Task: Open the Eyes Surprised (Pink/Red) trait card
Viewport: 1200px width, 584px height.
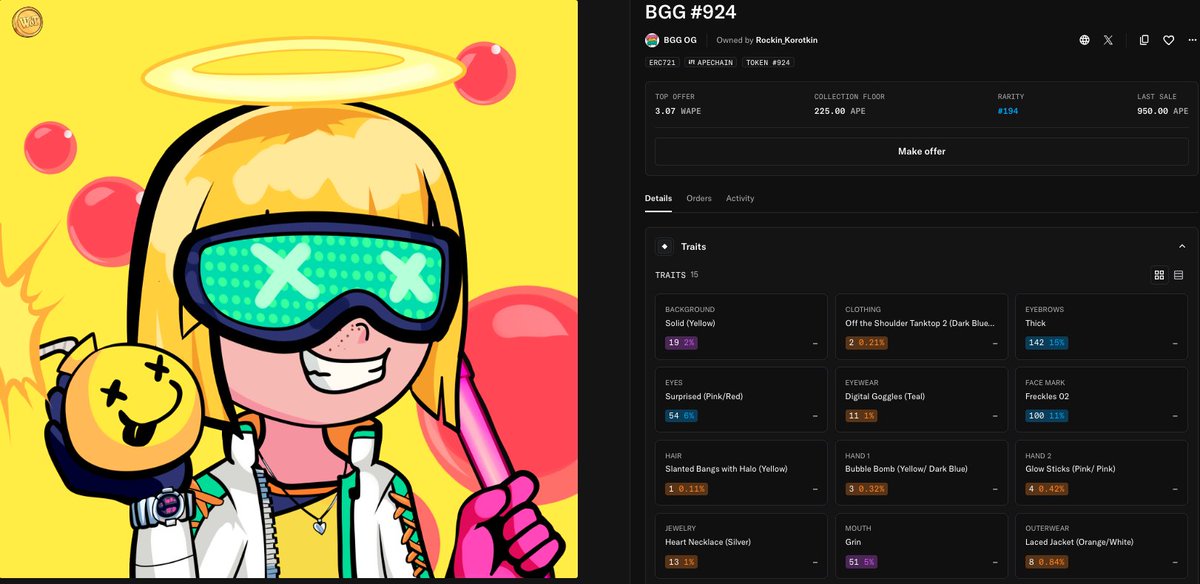Action: click(741, 399)
